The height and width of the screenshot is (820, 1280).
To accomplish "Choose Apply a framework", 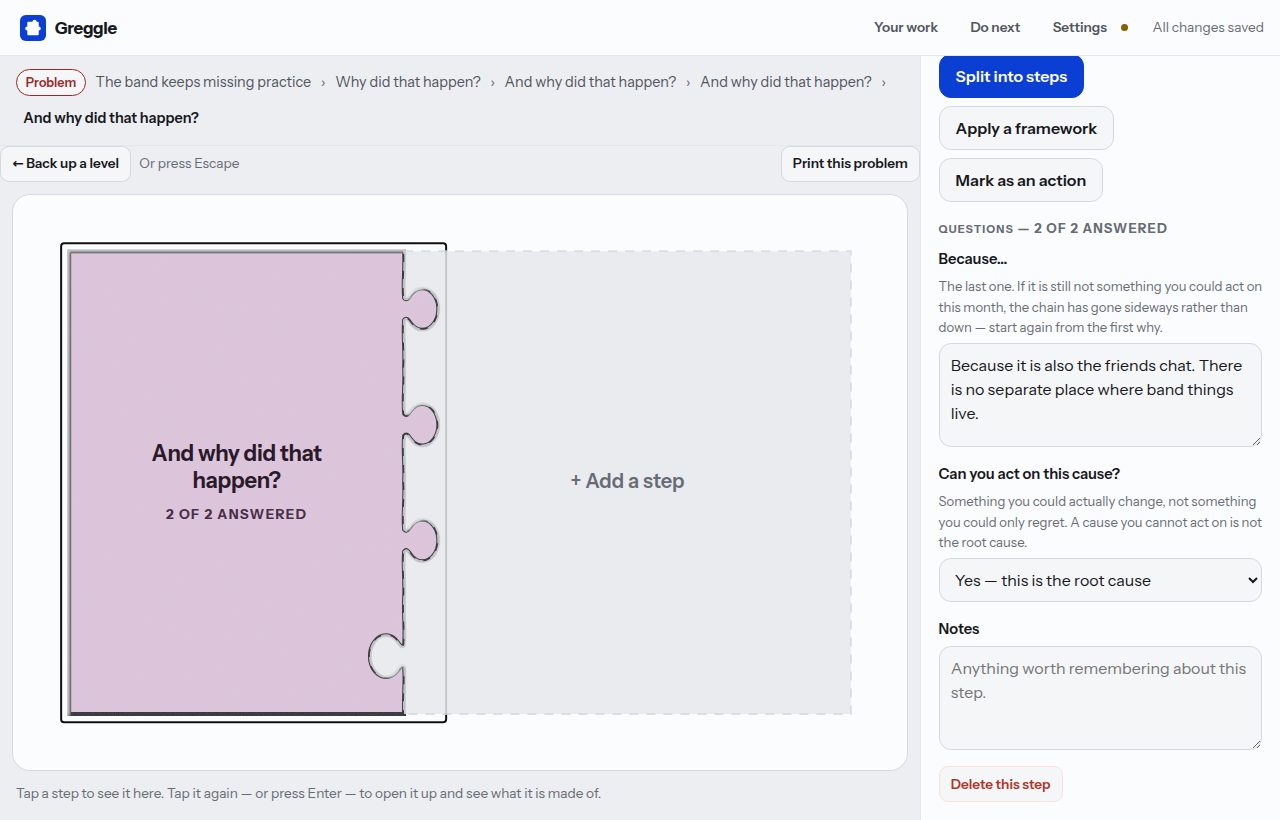I will click(x=1026, y=128).
